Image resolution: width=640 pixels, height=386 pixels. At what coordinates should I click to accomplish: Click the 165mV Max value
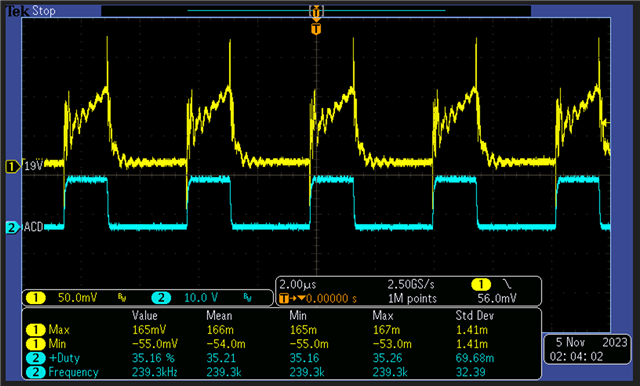coord(149,330)
